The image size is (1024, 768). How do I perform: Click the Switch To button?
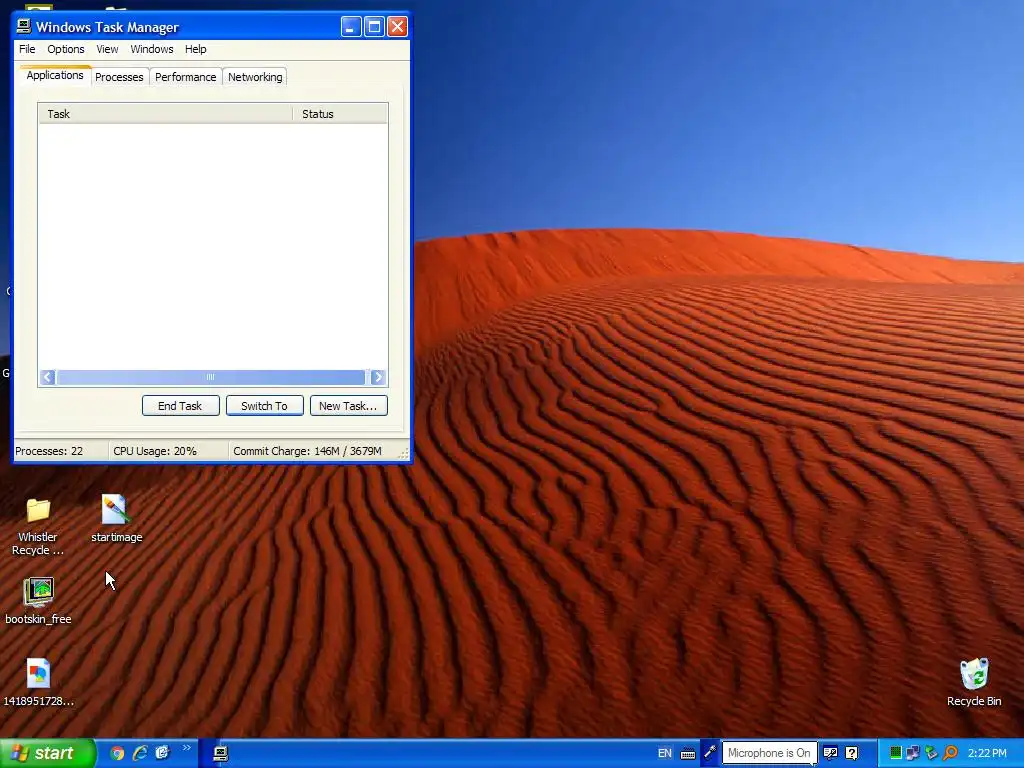click(264, 406)
